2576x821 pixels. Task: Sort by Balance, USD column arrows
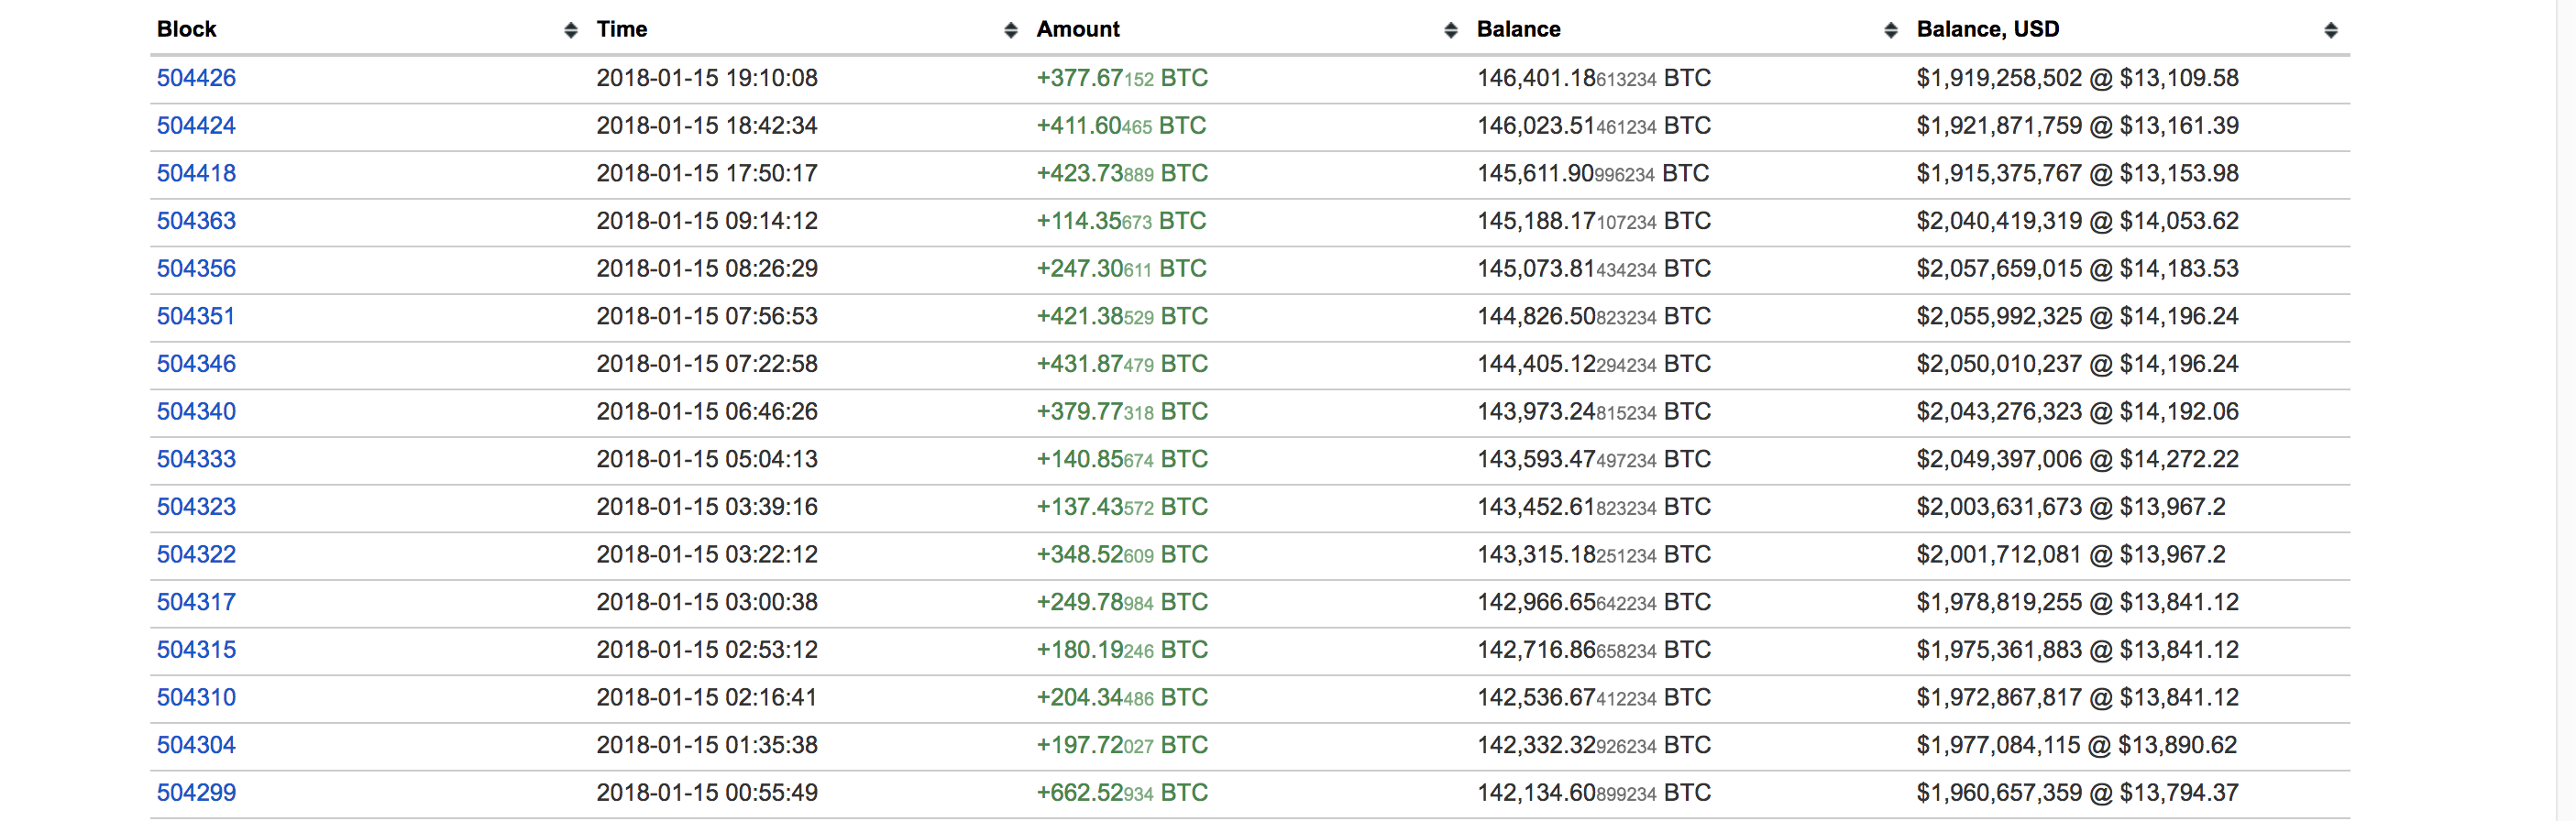tap(2330, 30)
